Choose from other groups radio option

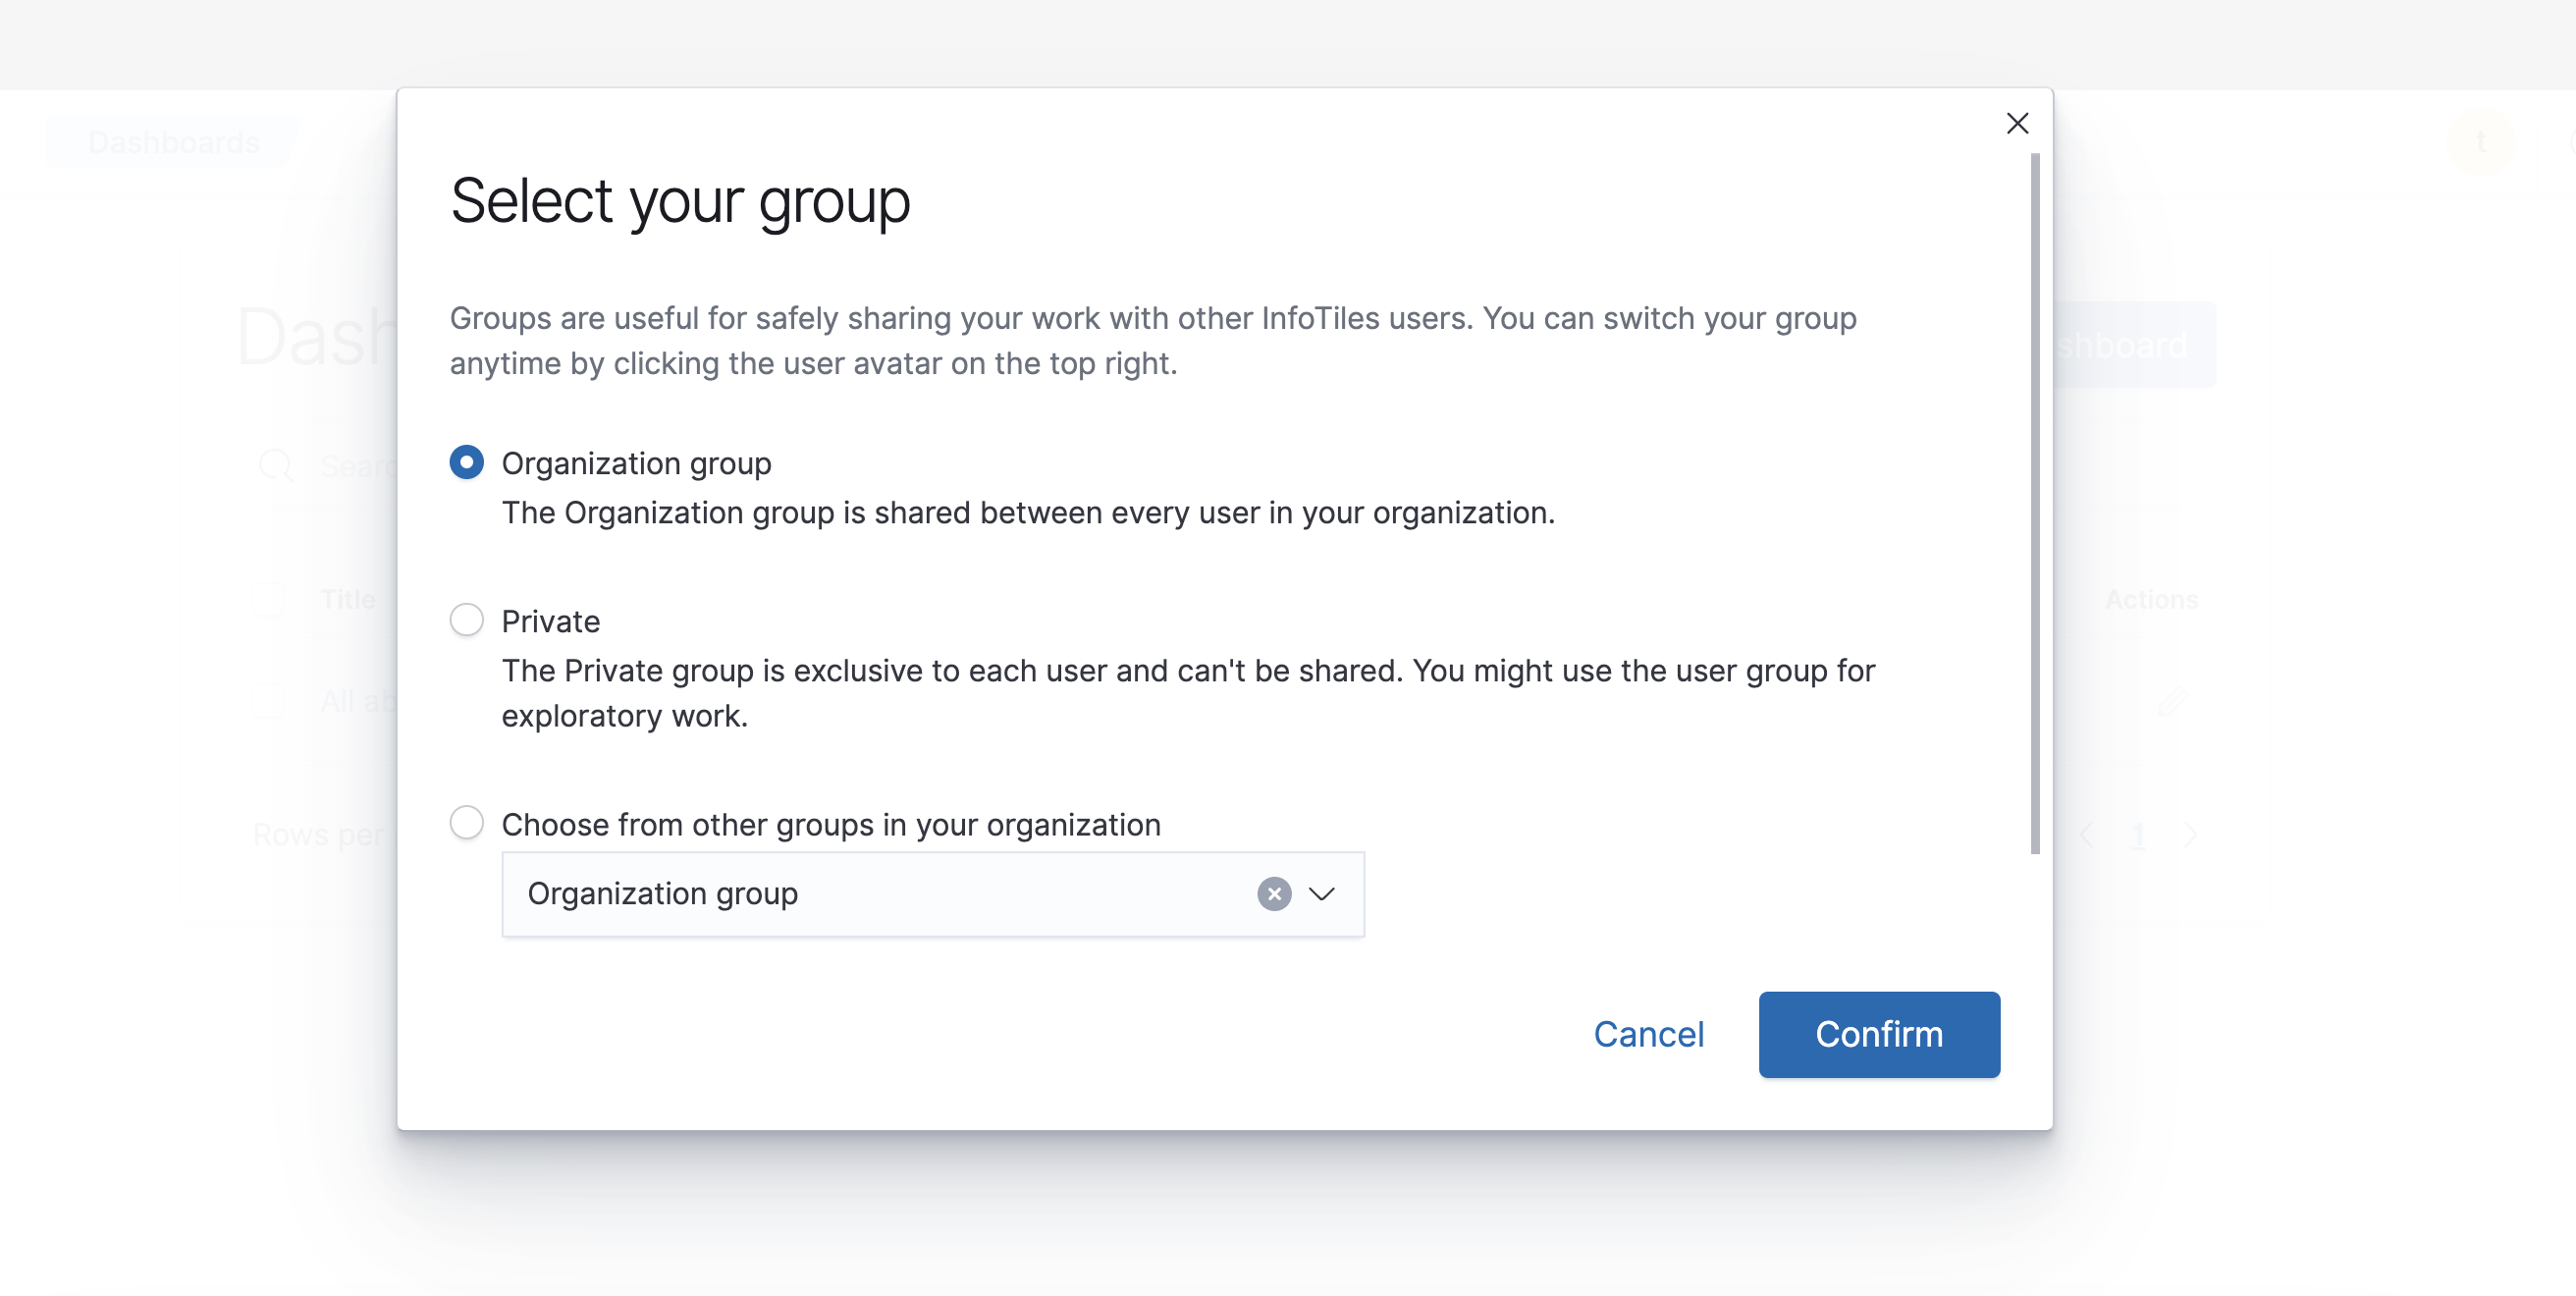[x=466, y=822]
